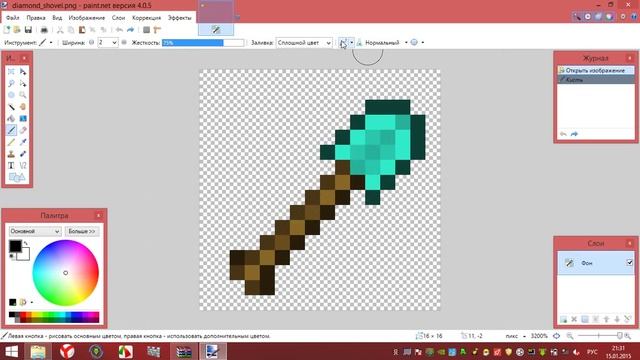The image size is (640, 360).
Task: Select the Clone Stamp tool
Action: pos(11,154)
